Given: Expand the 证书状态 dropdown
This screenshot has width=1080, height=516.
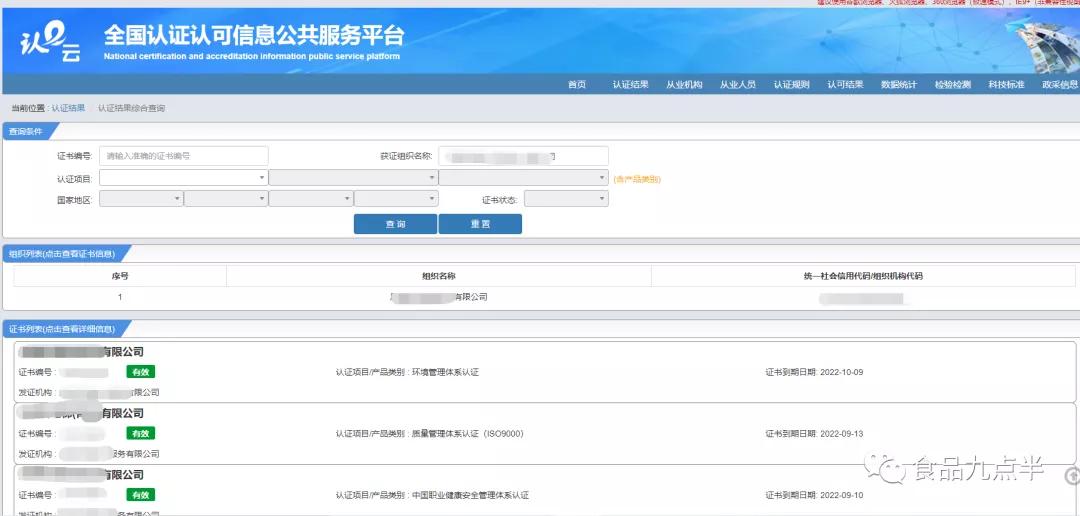Looking at the screenshot, I should coord(566,199).
